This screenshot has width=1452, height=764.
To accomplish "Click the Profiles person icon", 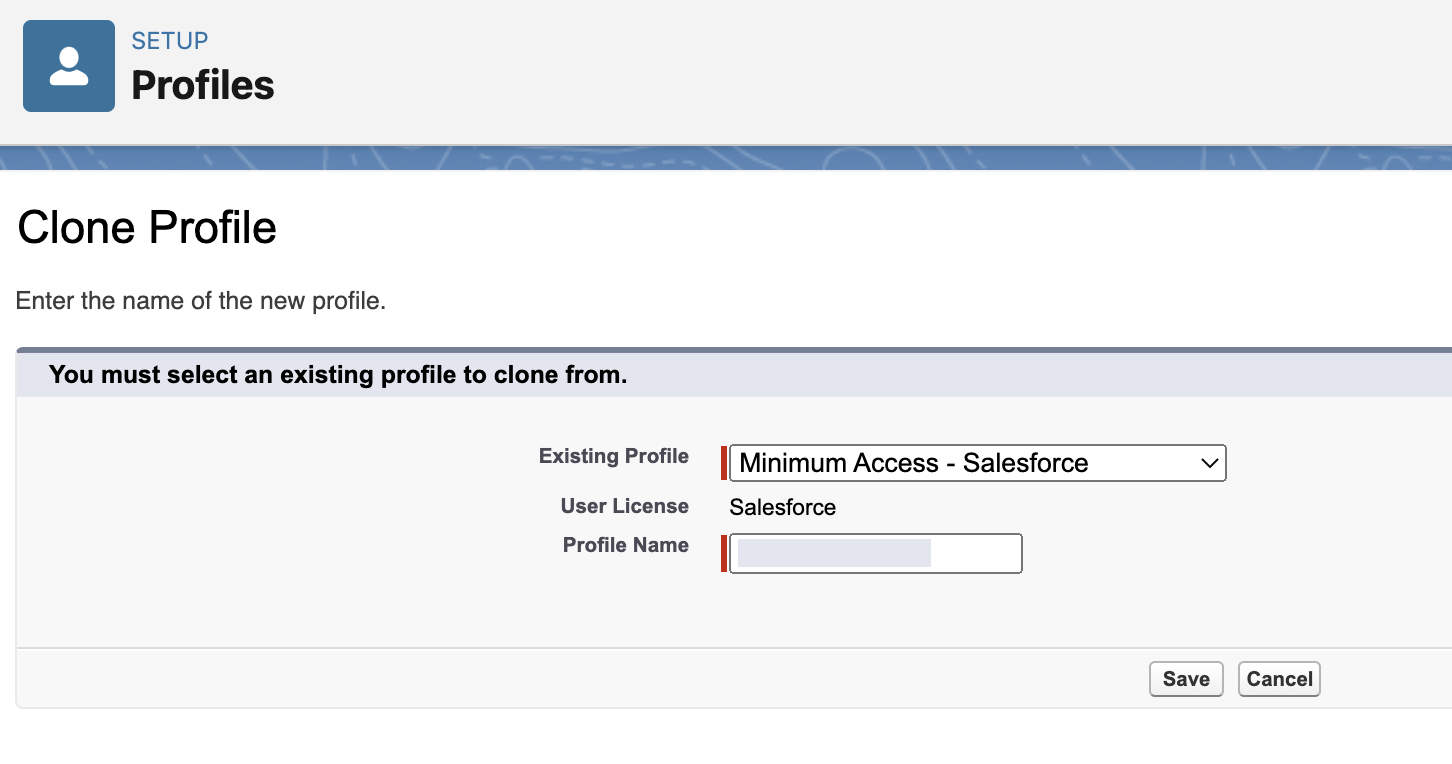I will 69,66.
